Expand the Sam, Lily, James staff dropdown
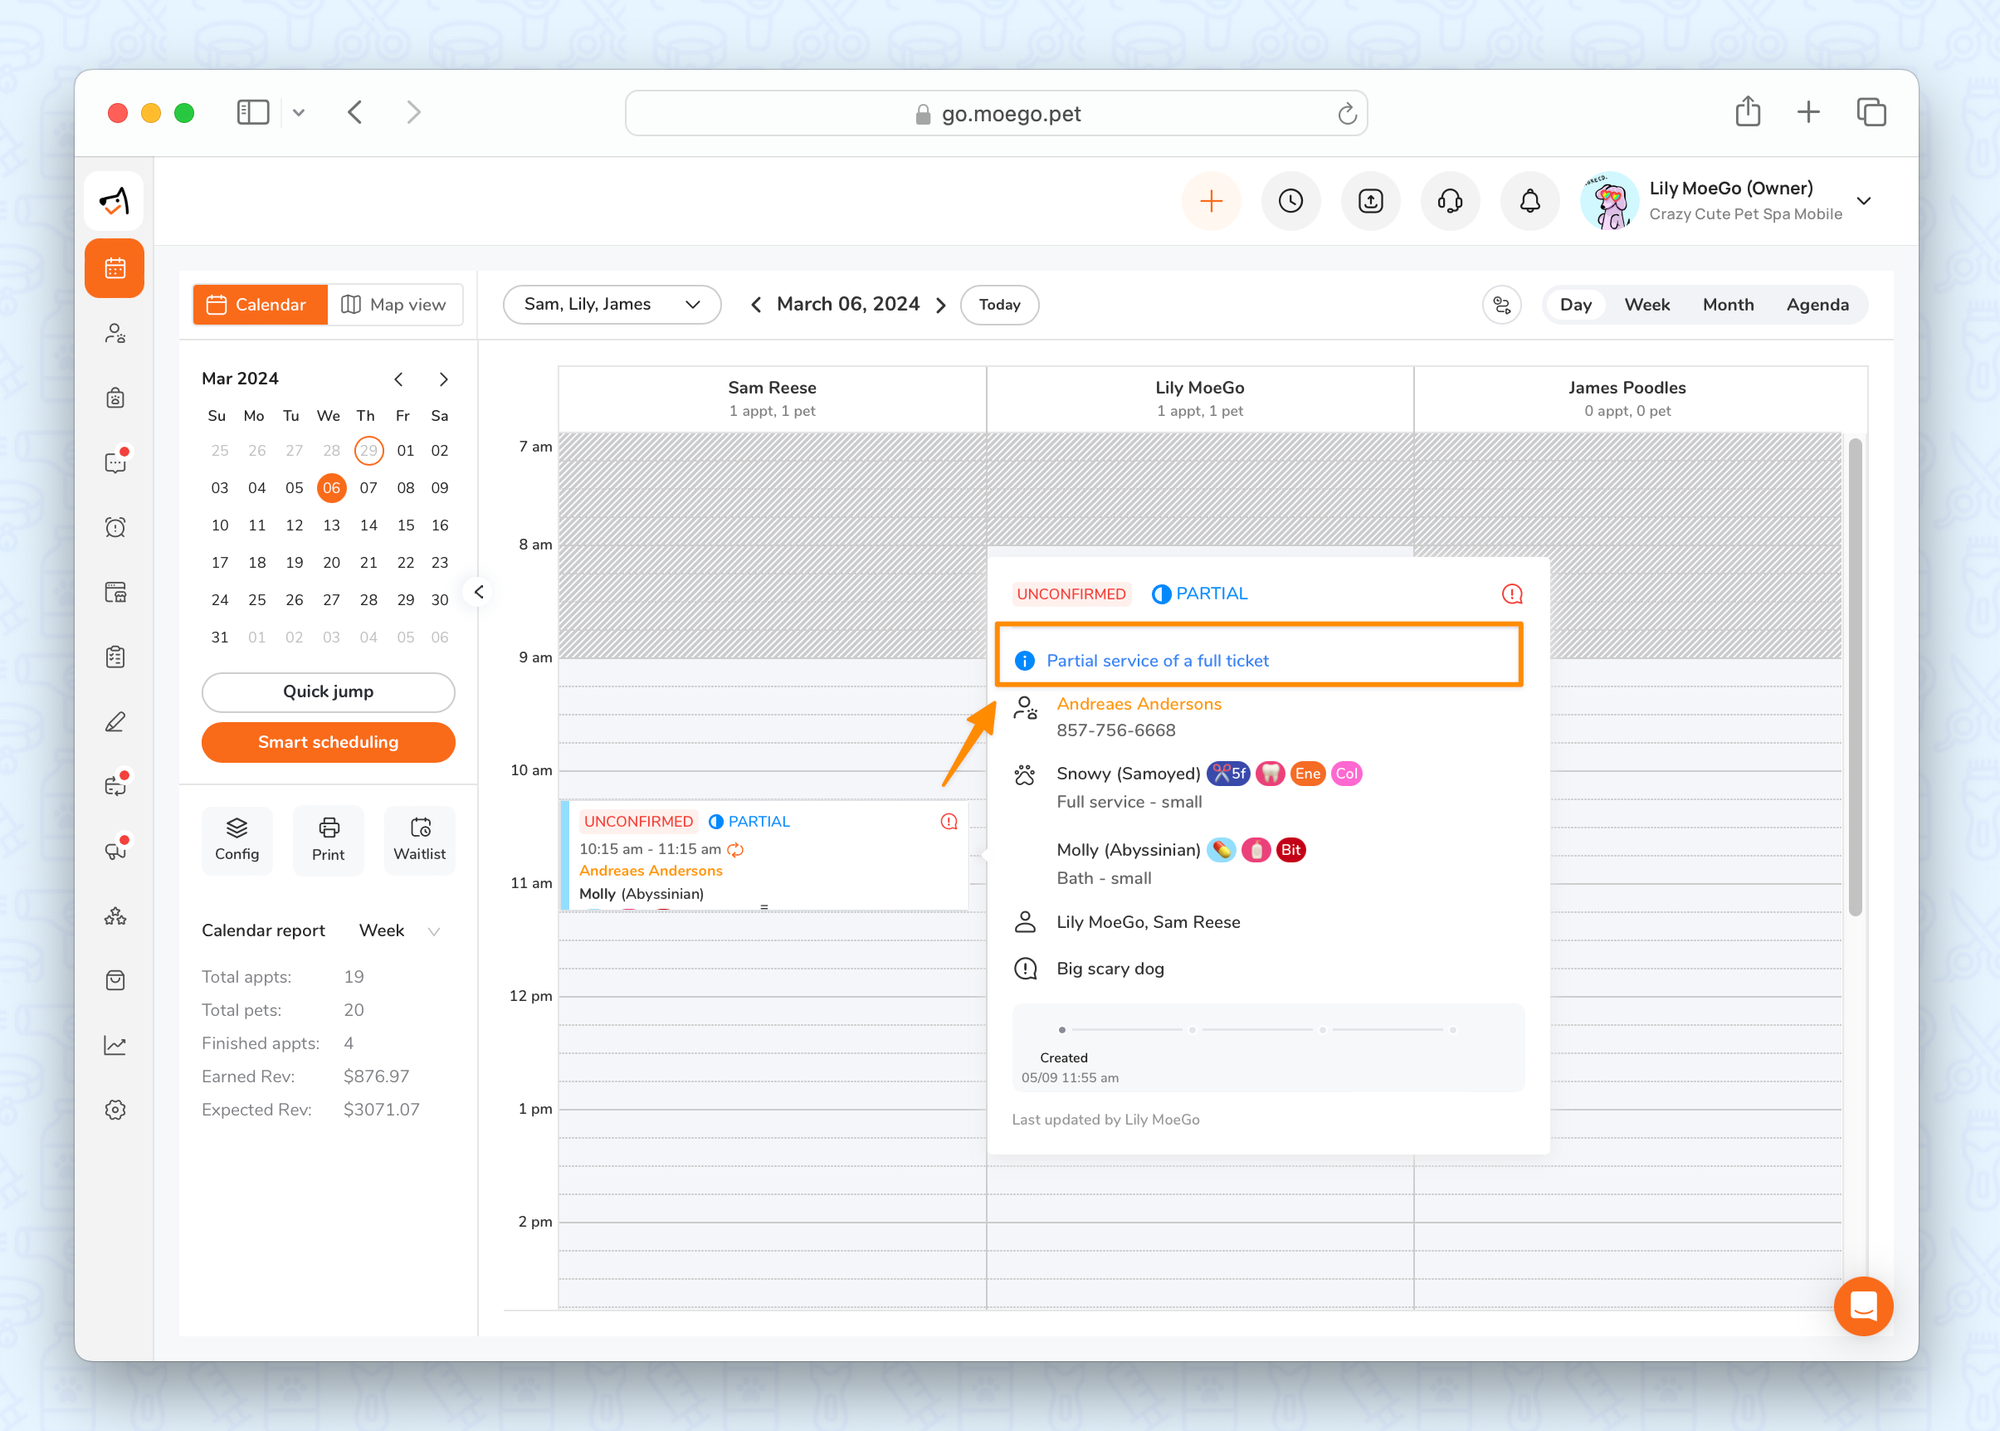Screen dimensions: 2000x1431 [x=611, y=305]
